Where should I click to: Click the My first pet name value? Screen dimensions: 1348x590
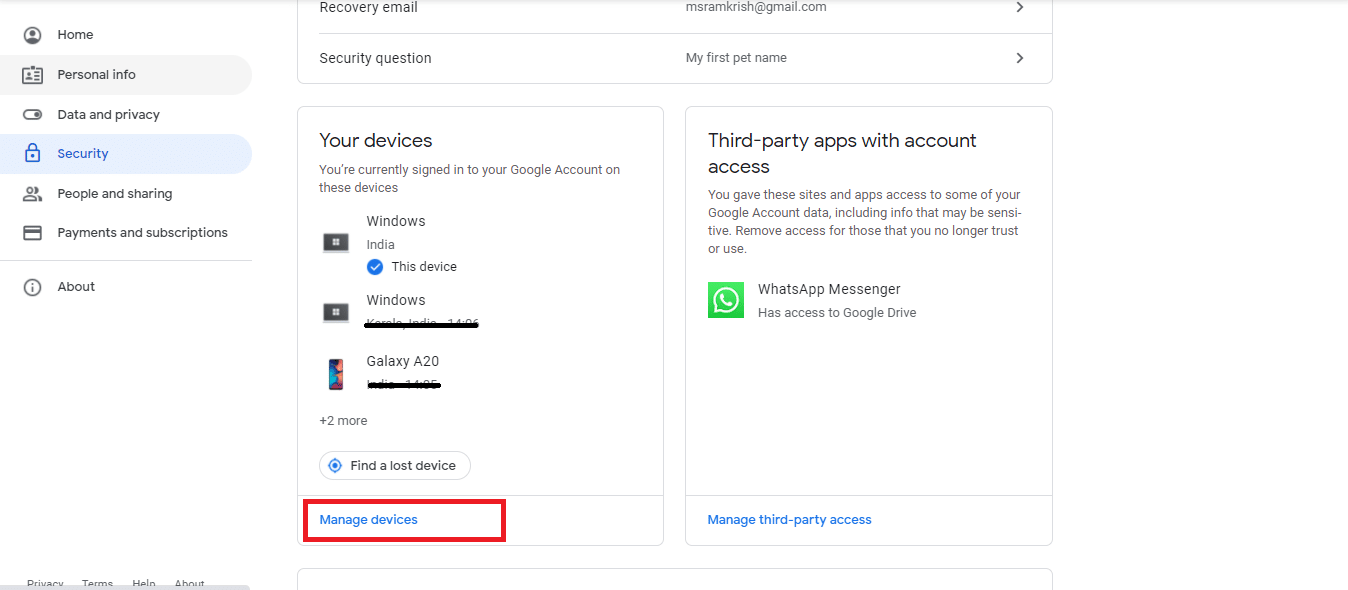(x=736, y=58)
